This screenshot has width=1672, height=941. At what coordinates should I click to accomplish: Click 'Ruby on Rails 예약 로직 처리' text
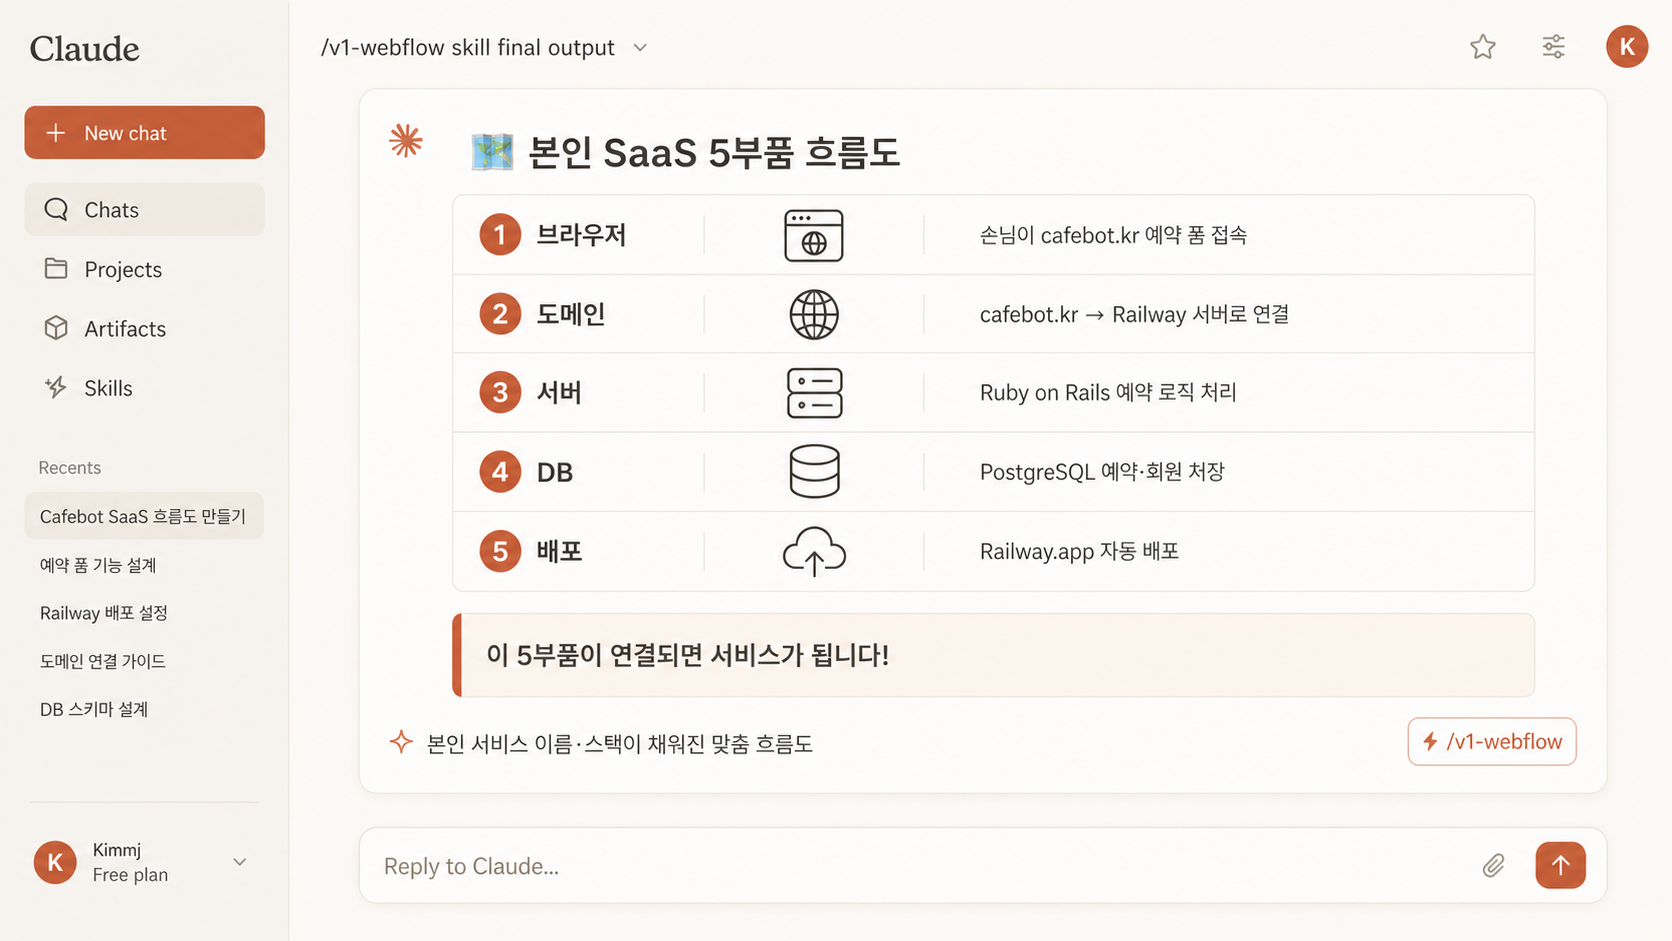pyautogui.click(x=1108, y=392)
